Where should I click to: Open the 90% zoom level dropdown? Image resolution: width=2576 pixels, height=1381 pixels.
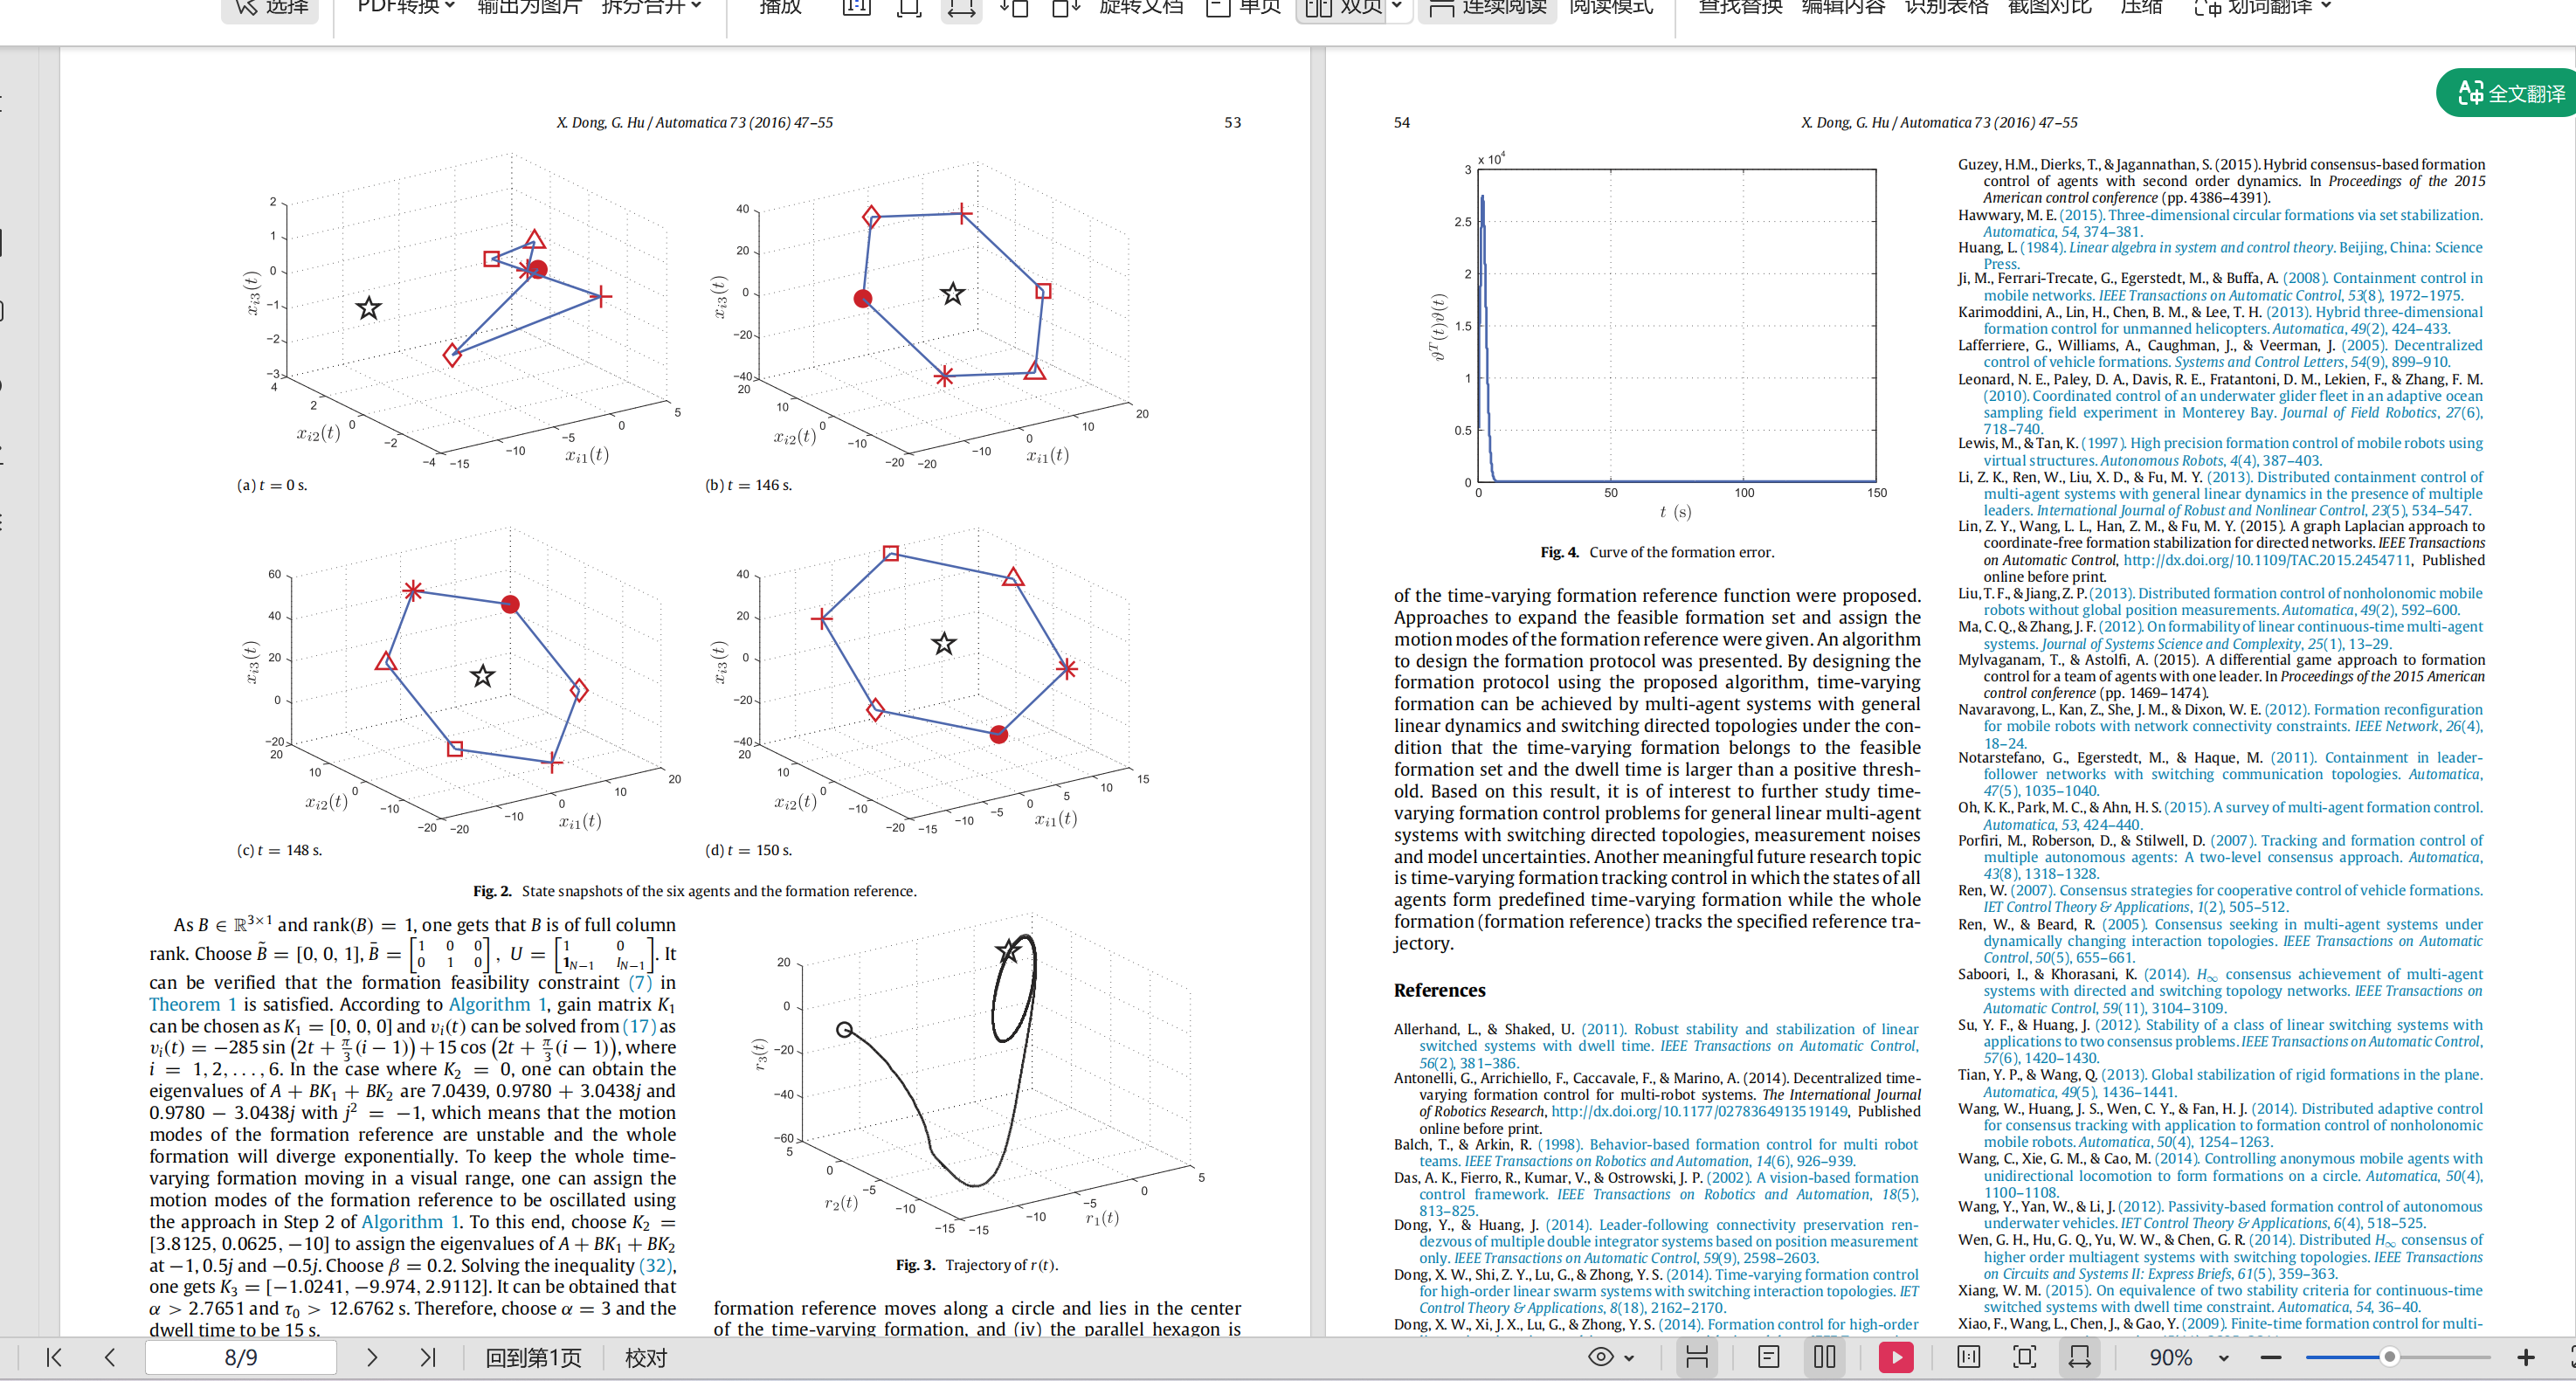(x=2223, y=1358)
